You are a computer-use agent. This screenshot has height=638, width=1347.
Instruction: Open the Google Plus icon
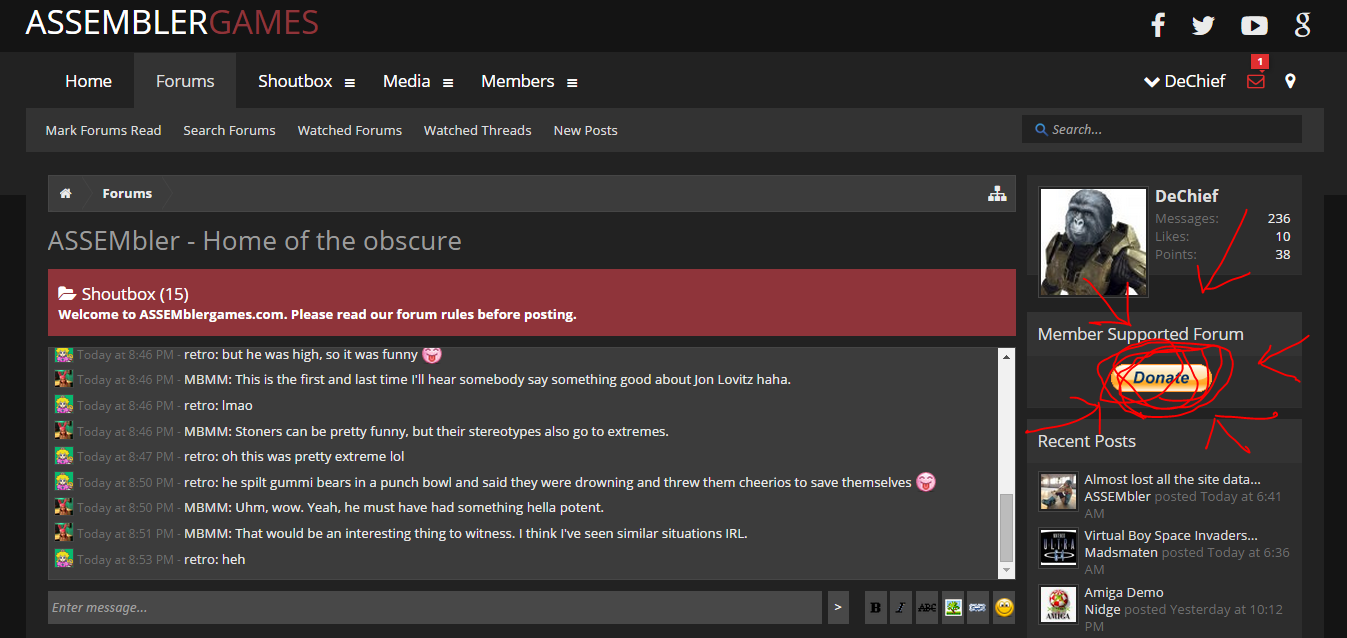(x=1302, y=25)
